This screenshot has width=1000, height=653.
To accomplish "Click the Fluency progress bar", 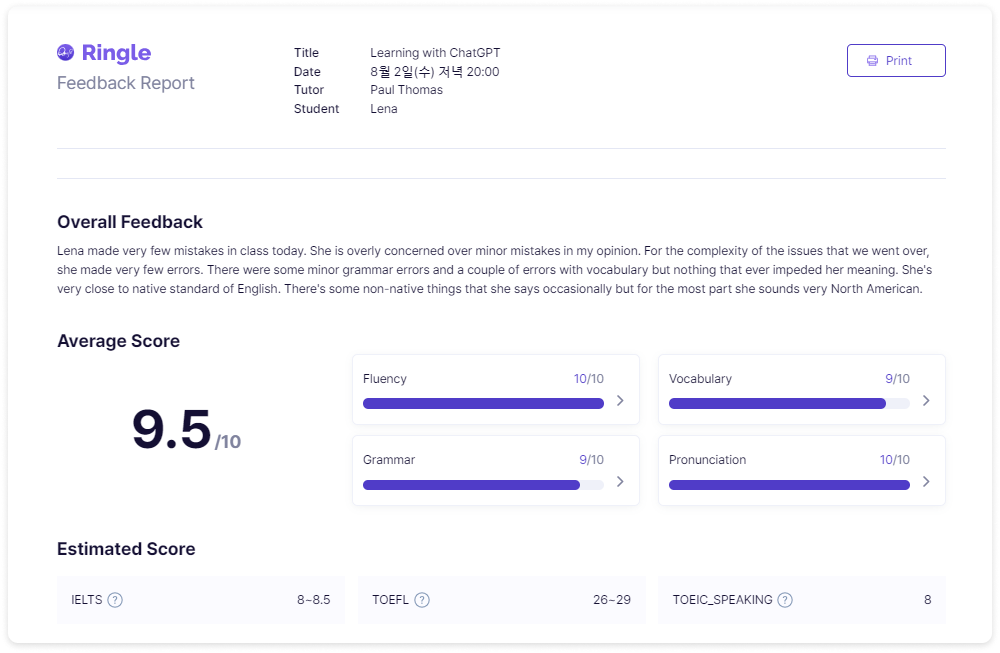I will tap(483, 404).
